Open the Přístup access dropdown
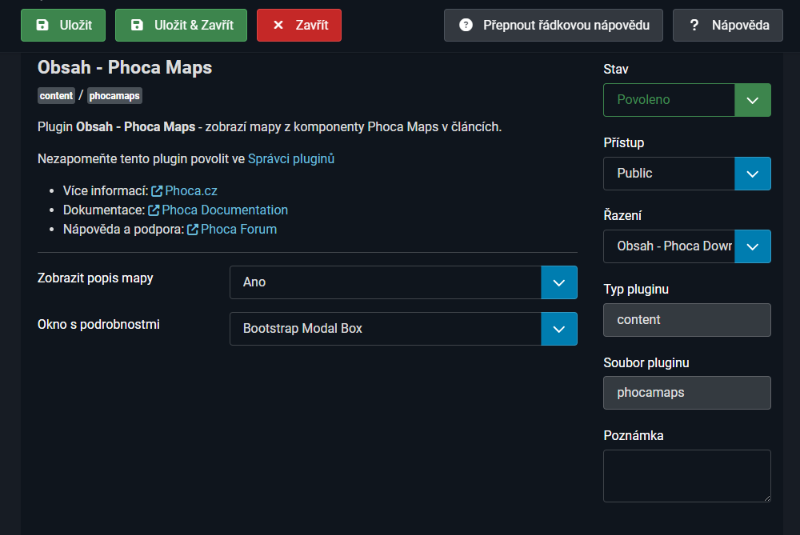This screenshot has width=800, height=535. pyautogui.click(x=687, y=173)
